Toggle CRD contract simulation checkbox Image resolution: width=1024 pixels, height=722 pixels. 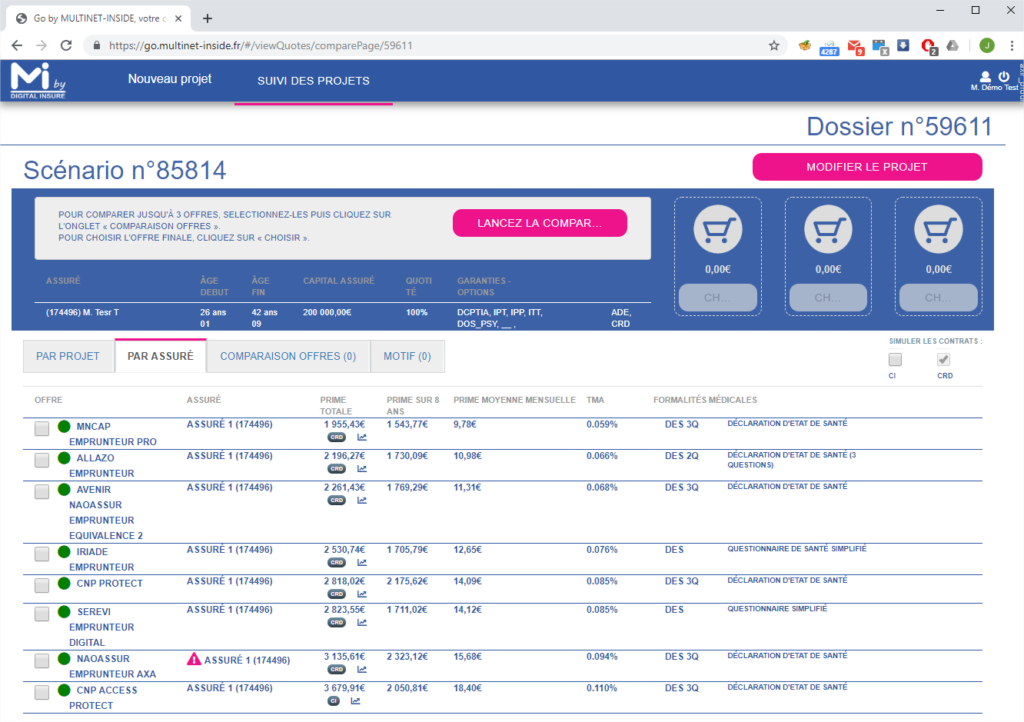(x=944, y=360)
